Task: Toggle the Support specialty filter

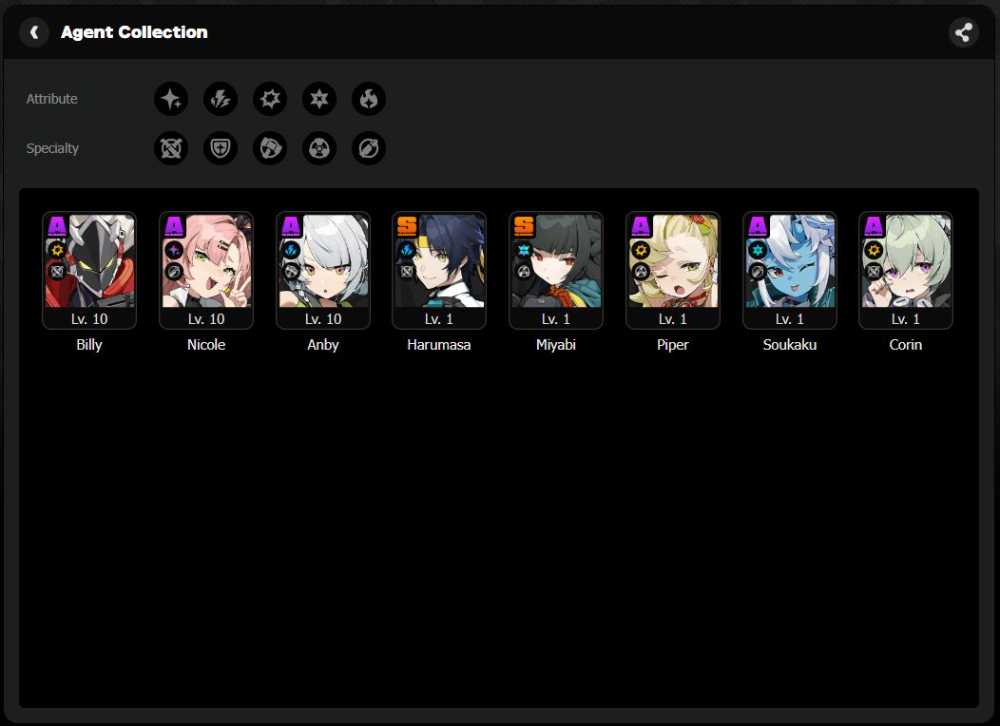Action: tap(369, 148)
